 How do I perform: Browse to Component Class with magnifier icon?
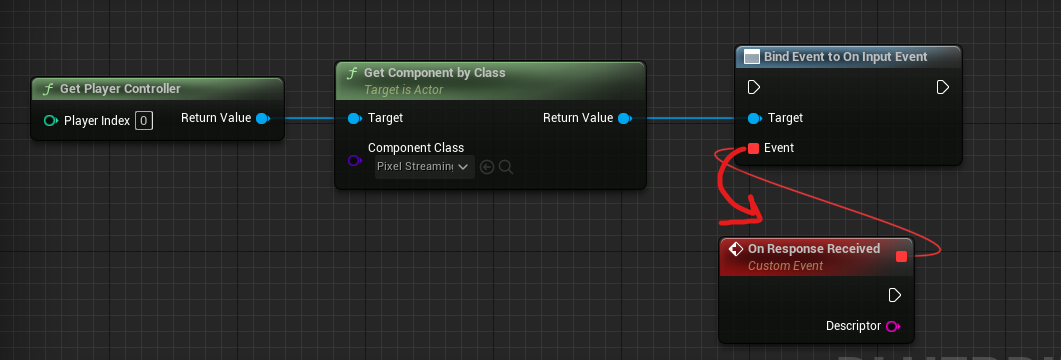pos(505,166)
